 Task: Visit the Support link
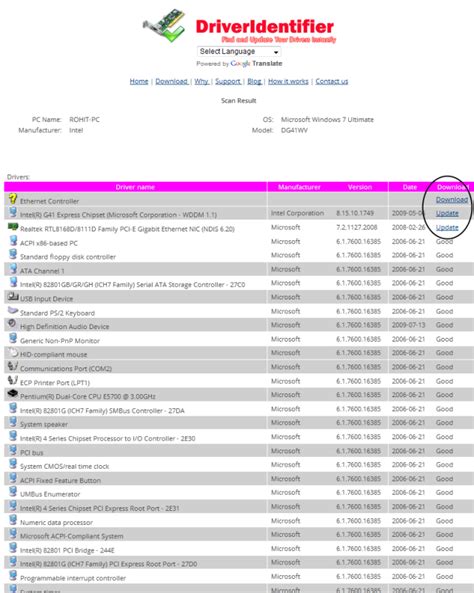[x=228, y=81]
